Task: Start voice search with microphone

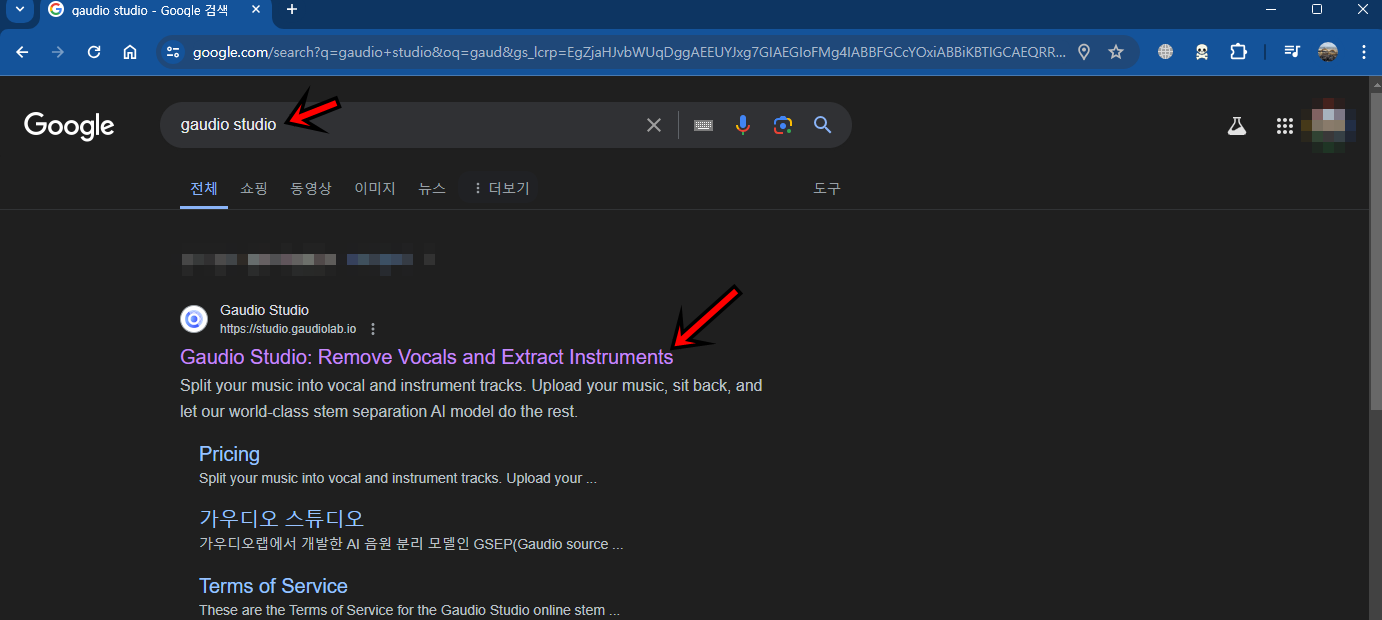Action: pos(742,125)
